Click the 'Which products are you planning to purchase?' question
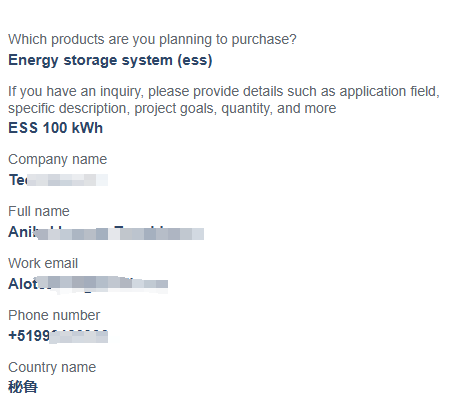 click(x=152, y=39)
